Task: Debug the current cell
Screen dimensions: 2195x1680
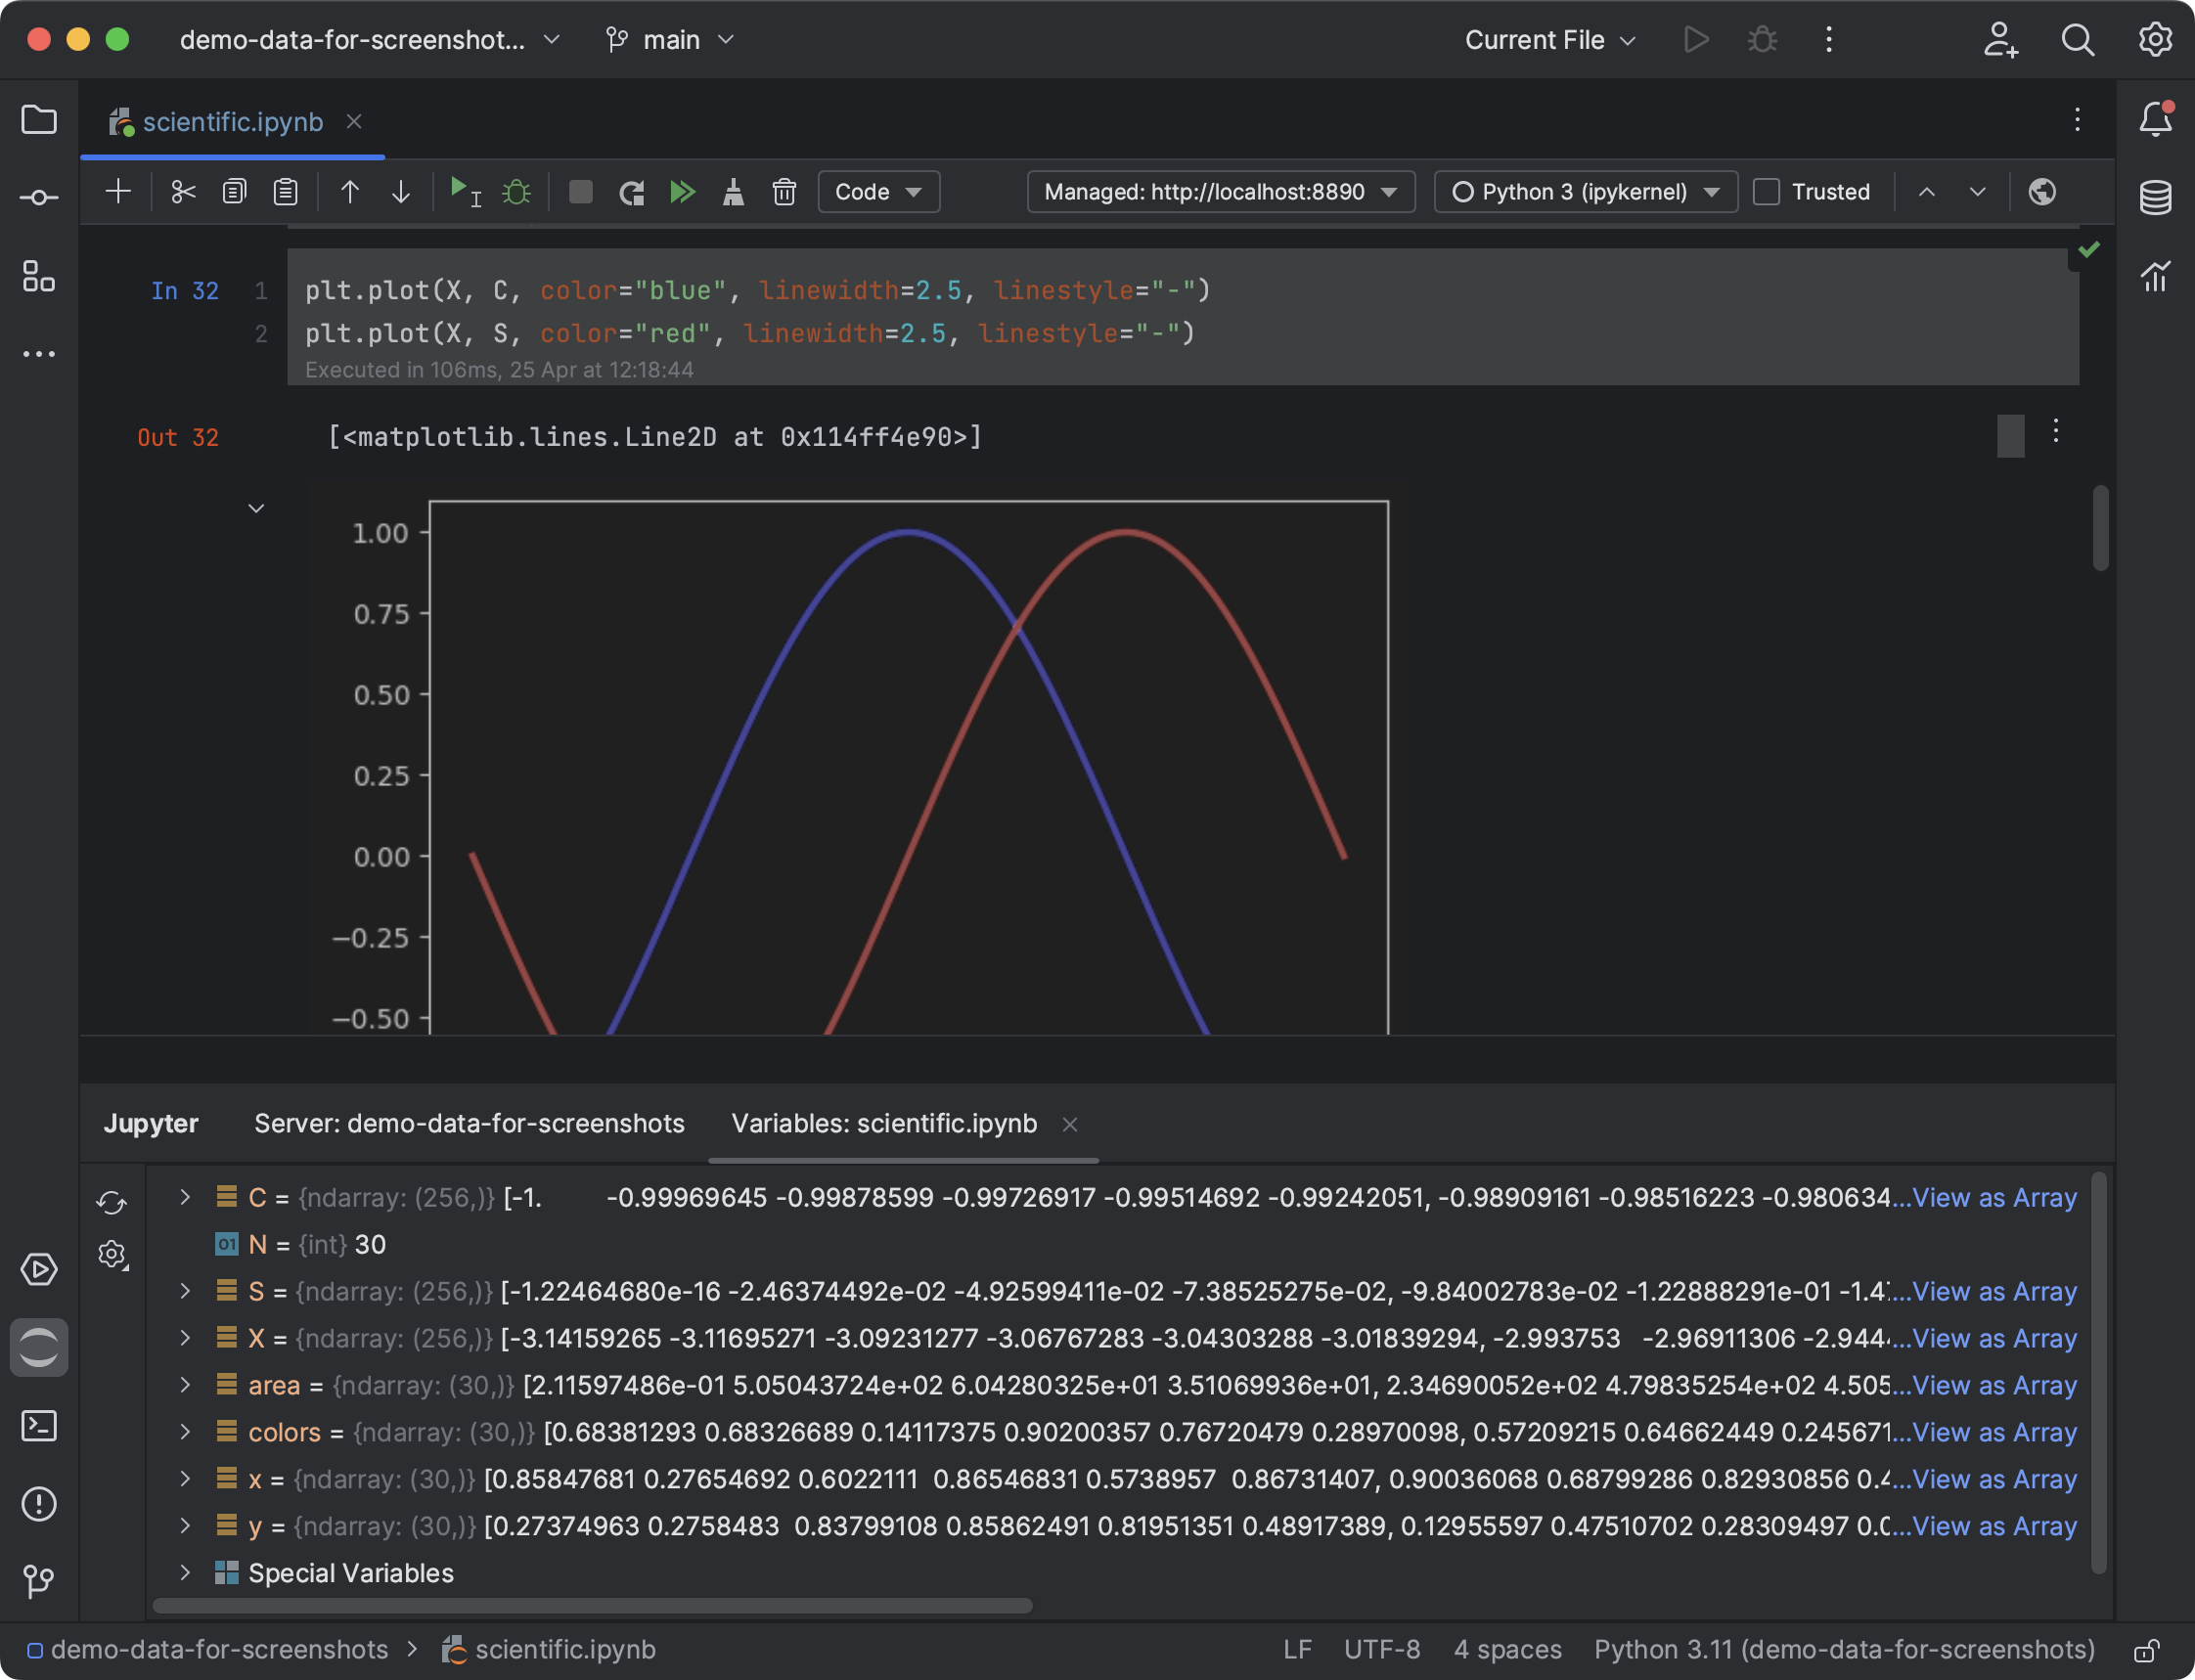Action: [x=516, y=191]
